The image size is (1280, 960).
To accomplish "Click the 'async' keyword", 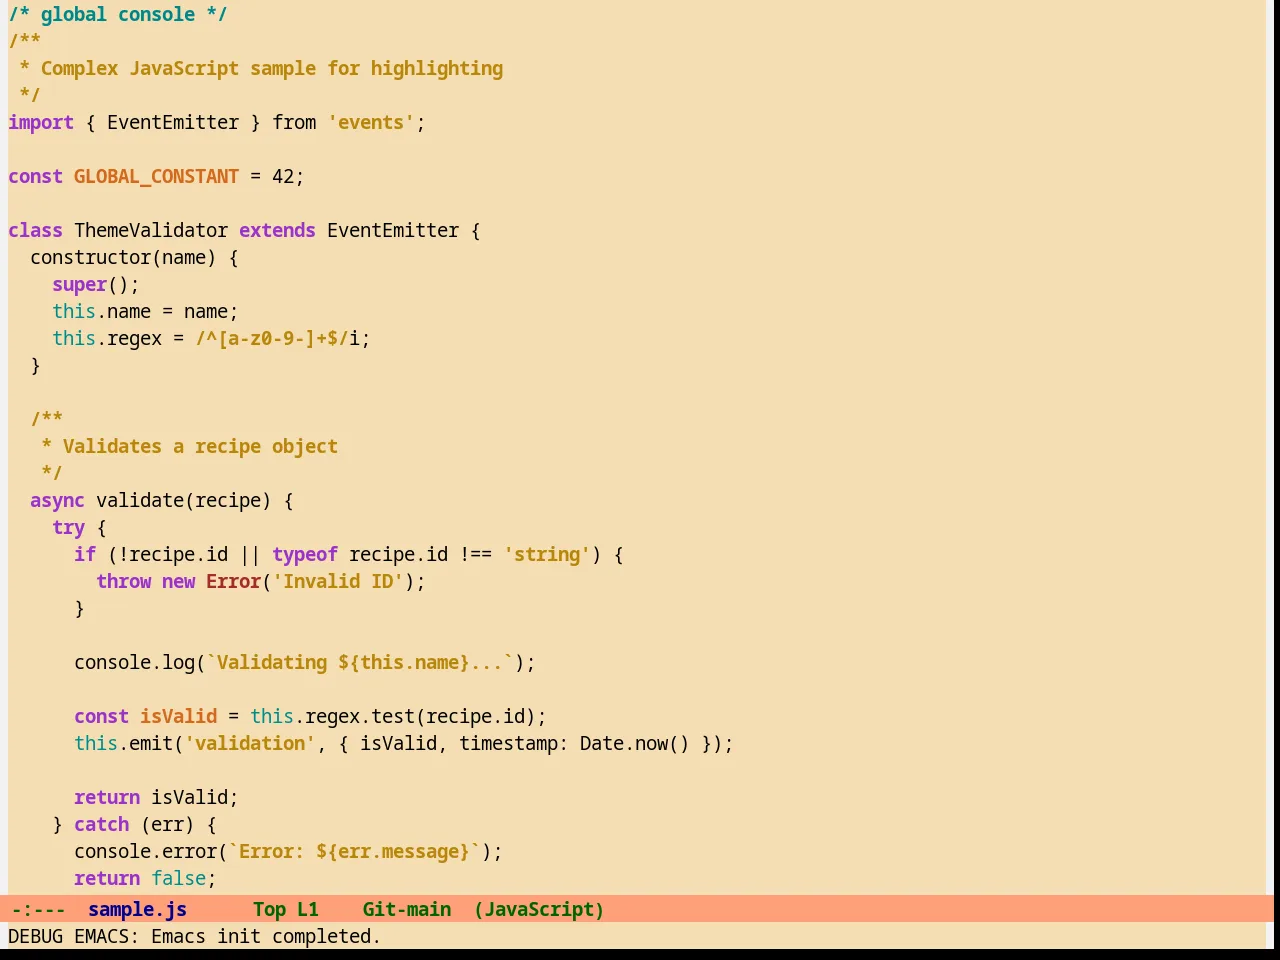I will 57,500.
